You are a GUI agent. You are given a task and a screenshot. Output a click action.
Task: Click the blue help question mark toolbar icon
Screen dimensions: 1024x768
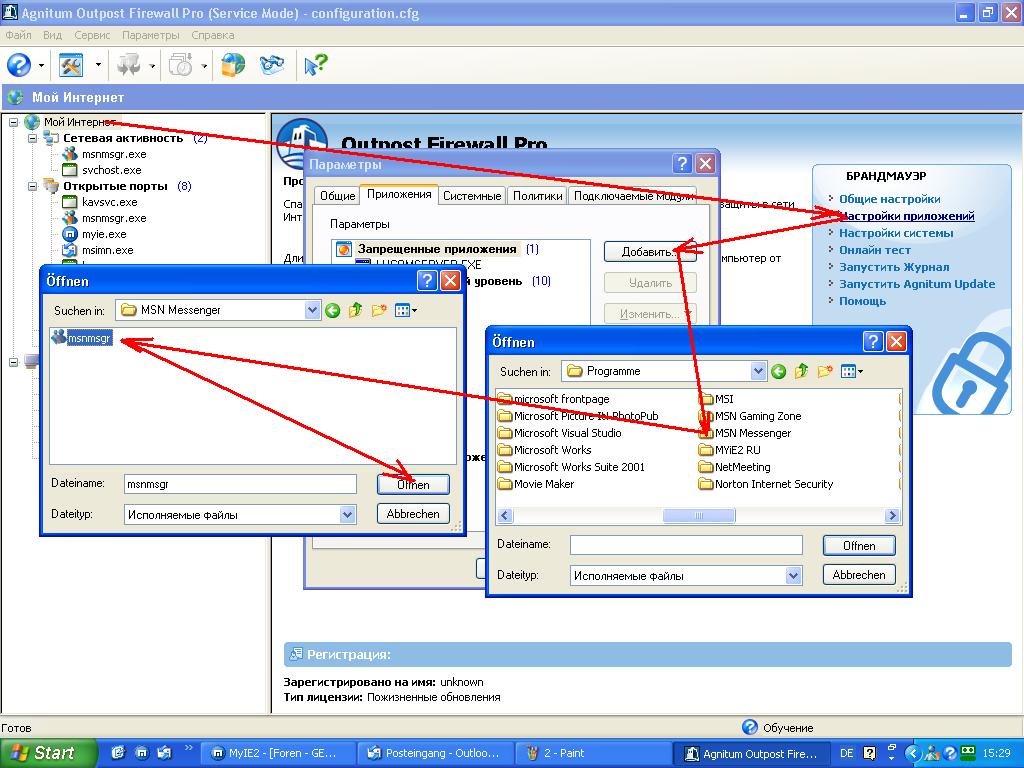coord(19,65)
